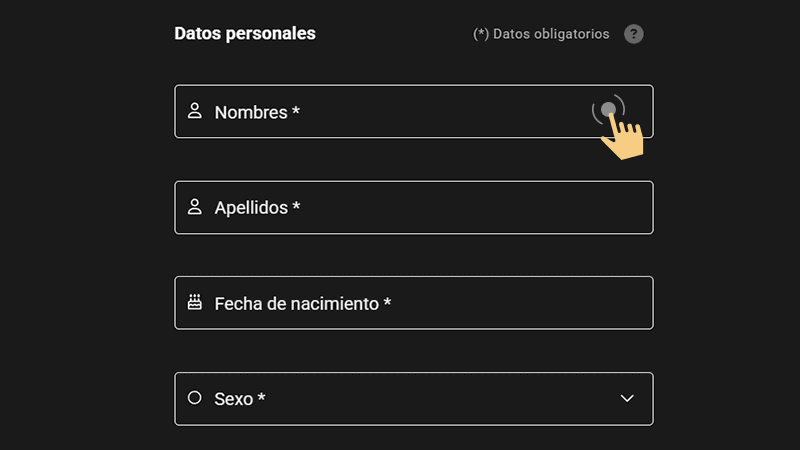Click the Datos obligatorios note text
The image size is (800, 450).
pos(541,34)
